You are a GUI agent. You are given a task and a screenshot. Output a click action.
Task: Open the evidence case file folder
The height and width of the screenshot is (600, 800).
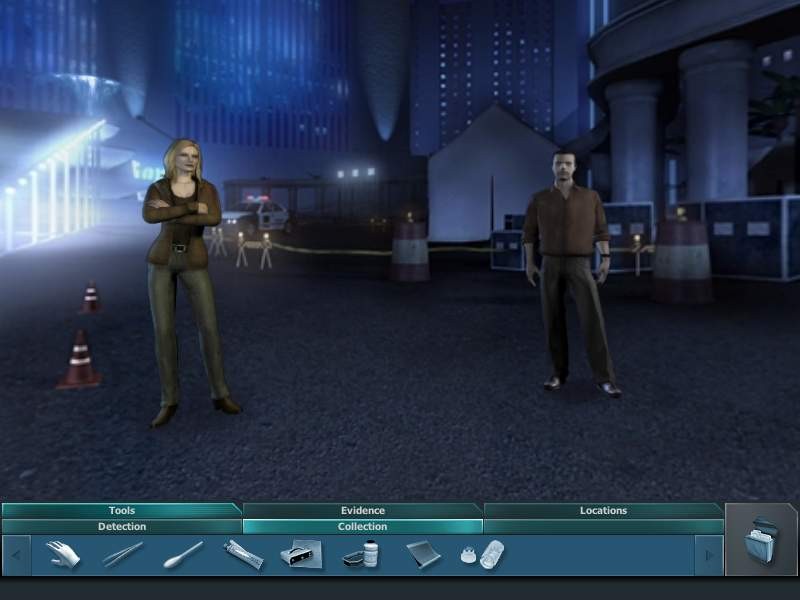point(761,541)
